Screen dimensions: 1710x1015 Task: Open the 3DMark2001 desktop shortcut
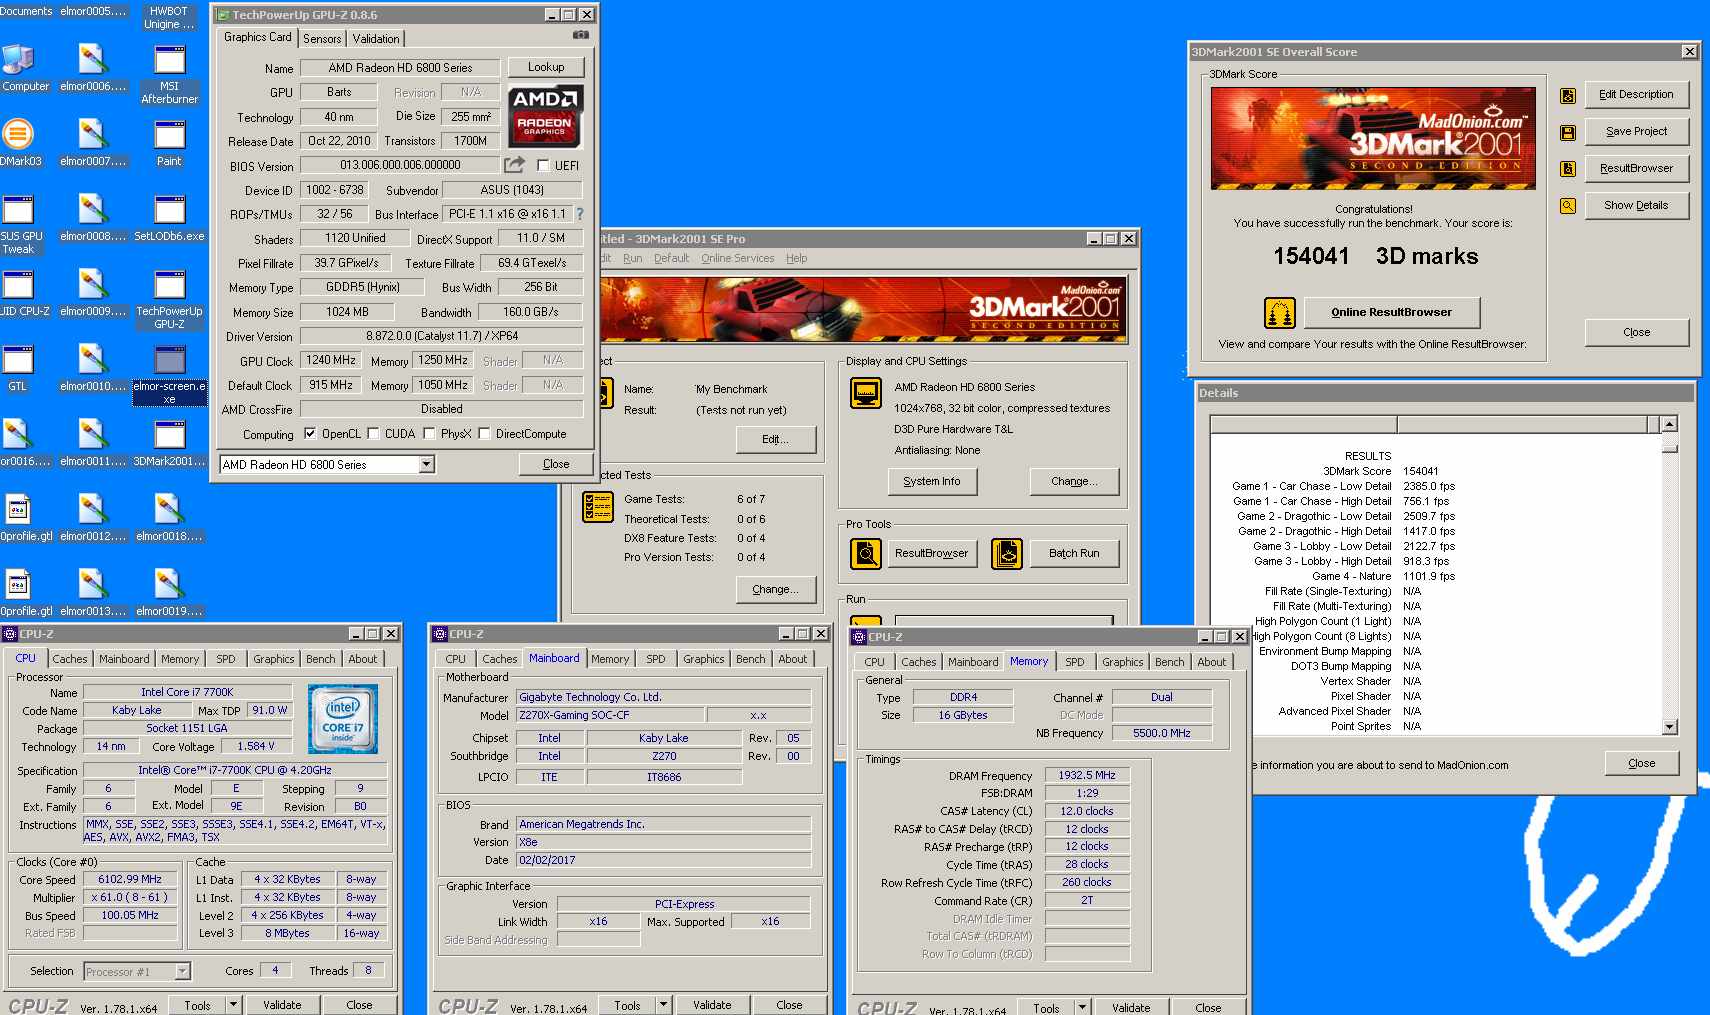pyautogui.click(x=169, y=443)
